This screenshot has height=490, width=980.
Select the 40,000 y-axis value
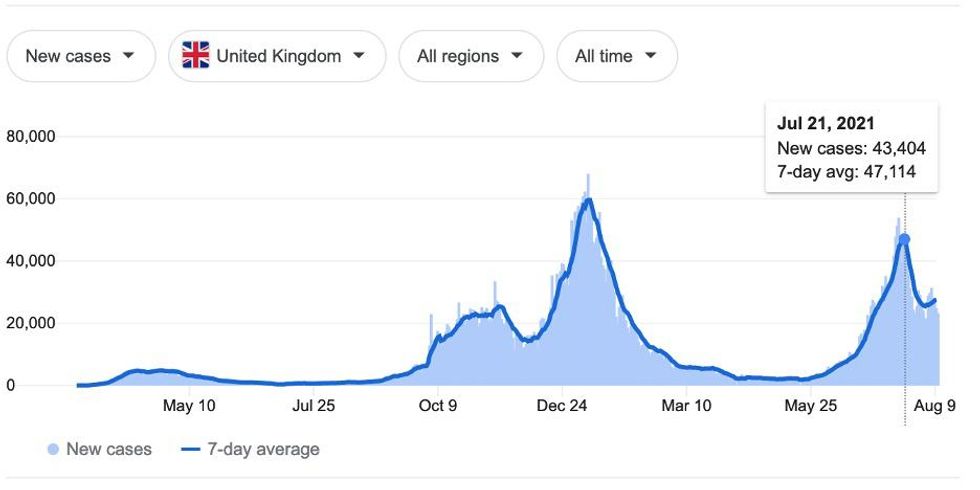32,261
